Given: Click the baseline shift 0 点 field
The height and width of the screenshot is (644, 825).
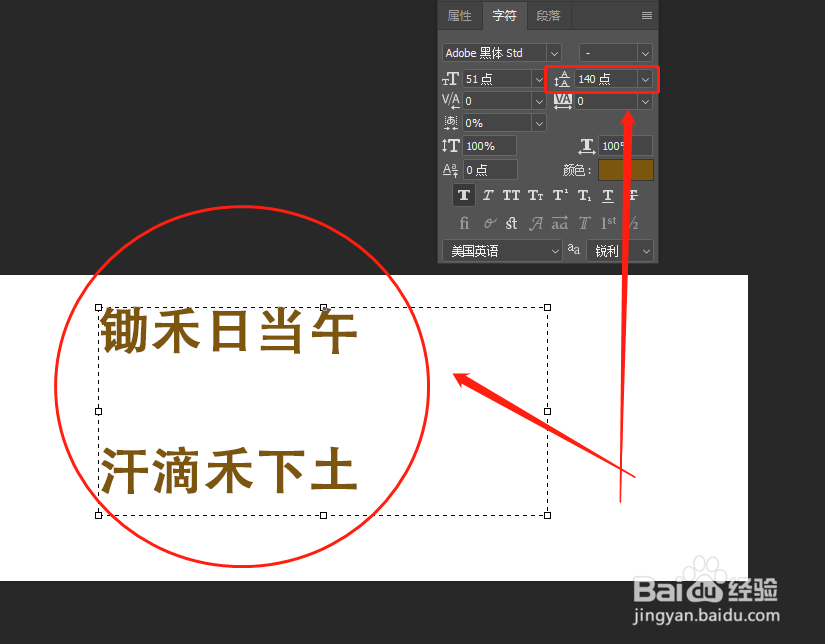Looking at the screenshot, I should (490, 170).
